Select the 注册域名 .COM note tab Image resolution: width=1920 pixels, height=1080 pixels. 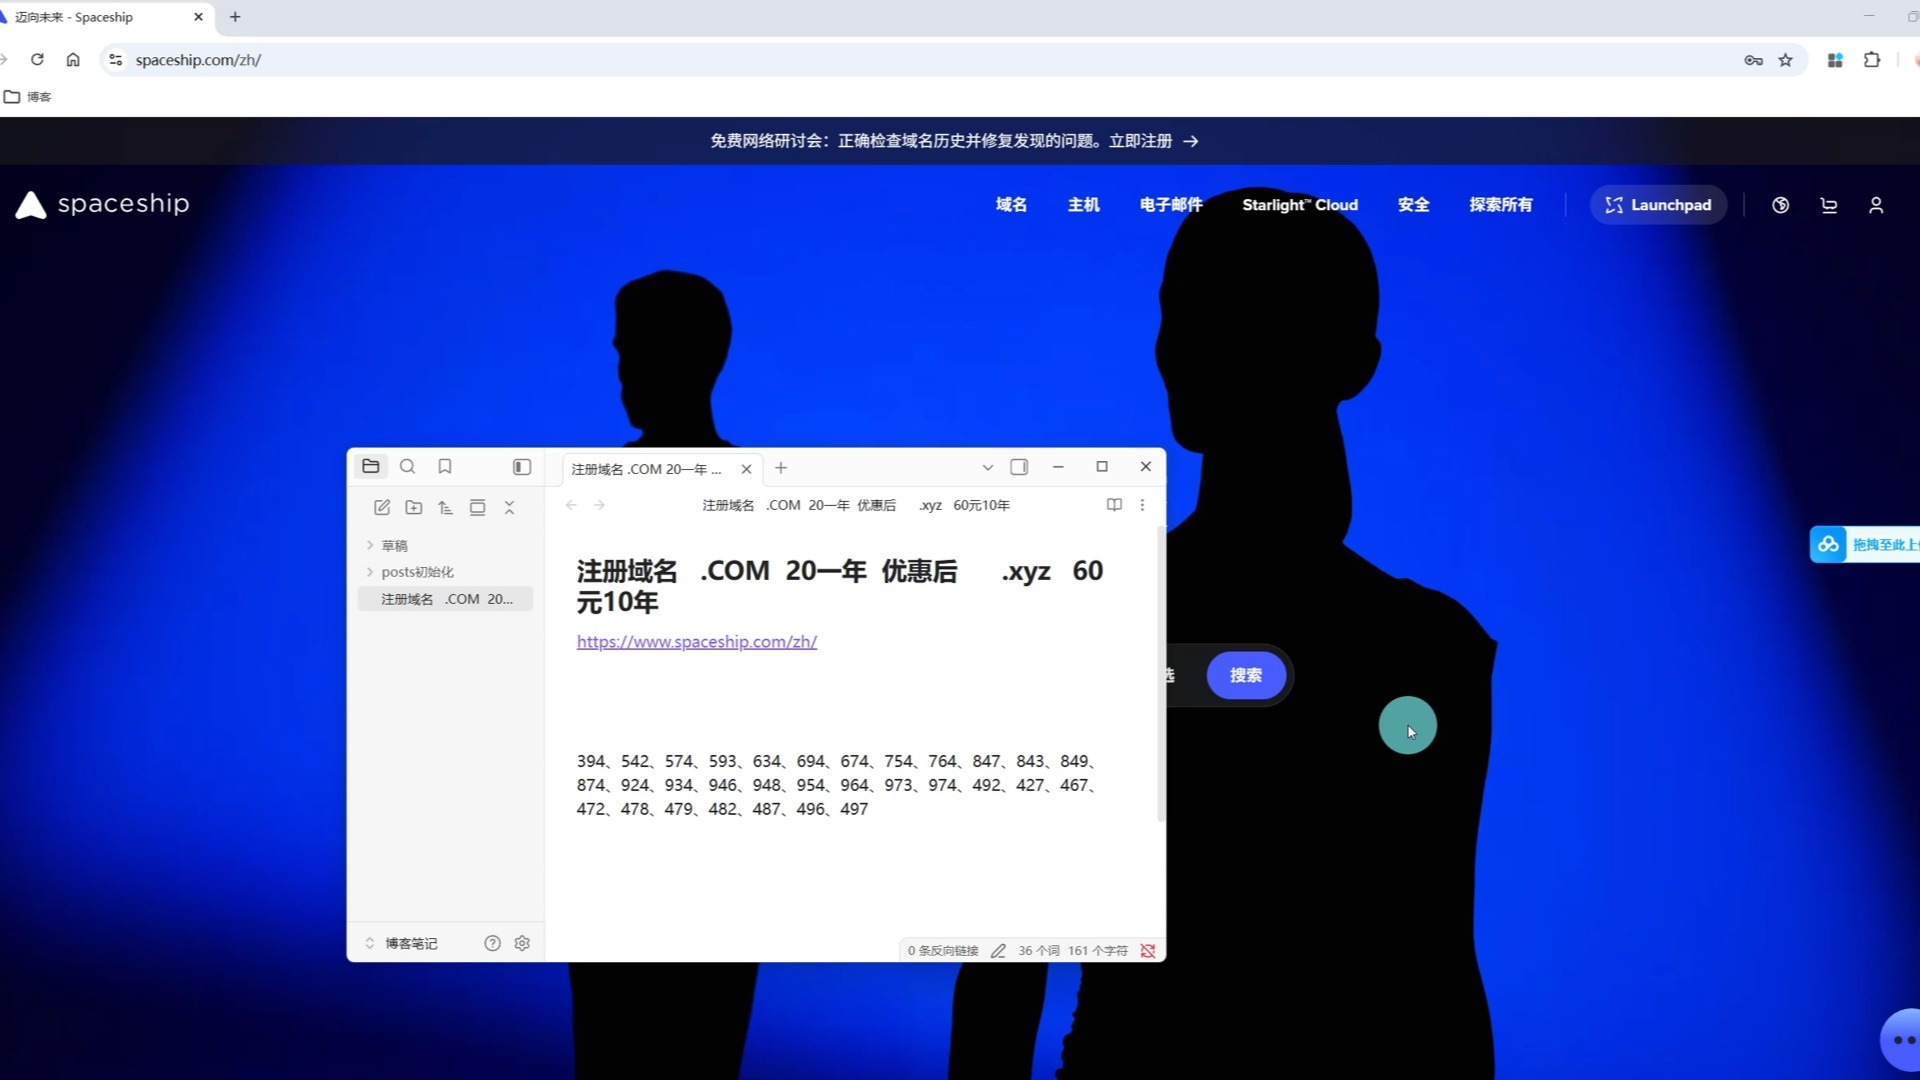point(646,469)
